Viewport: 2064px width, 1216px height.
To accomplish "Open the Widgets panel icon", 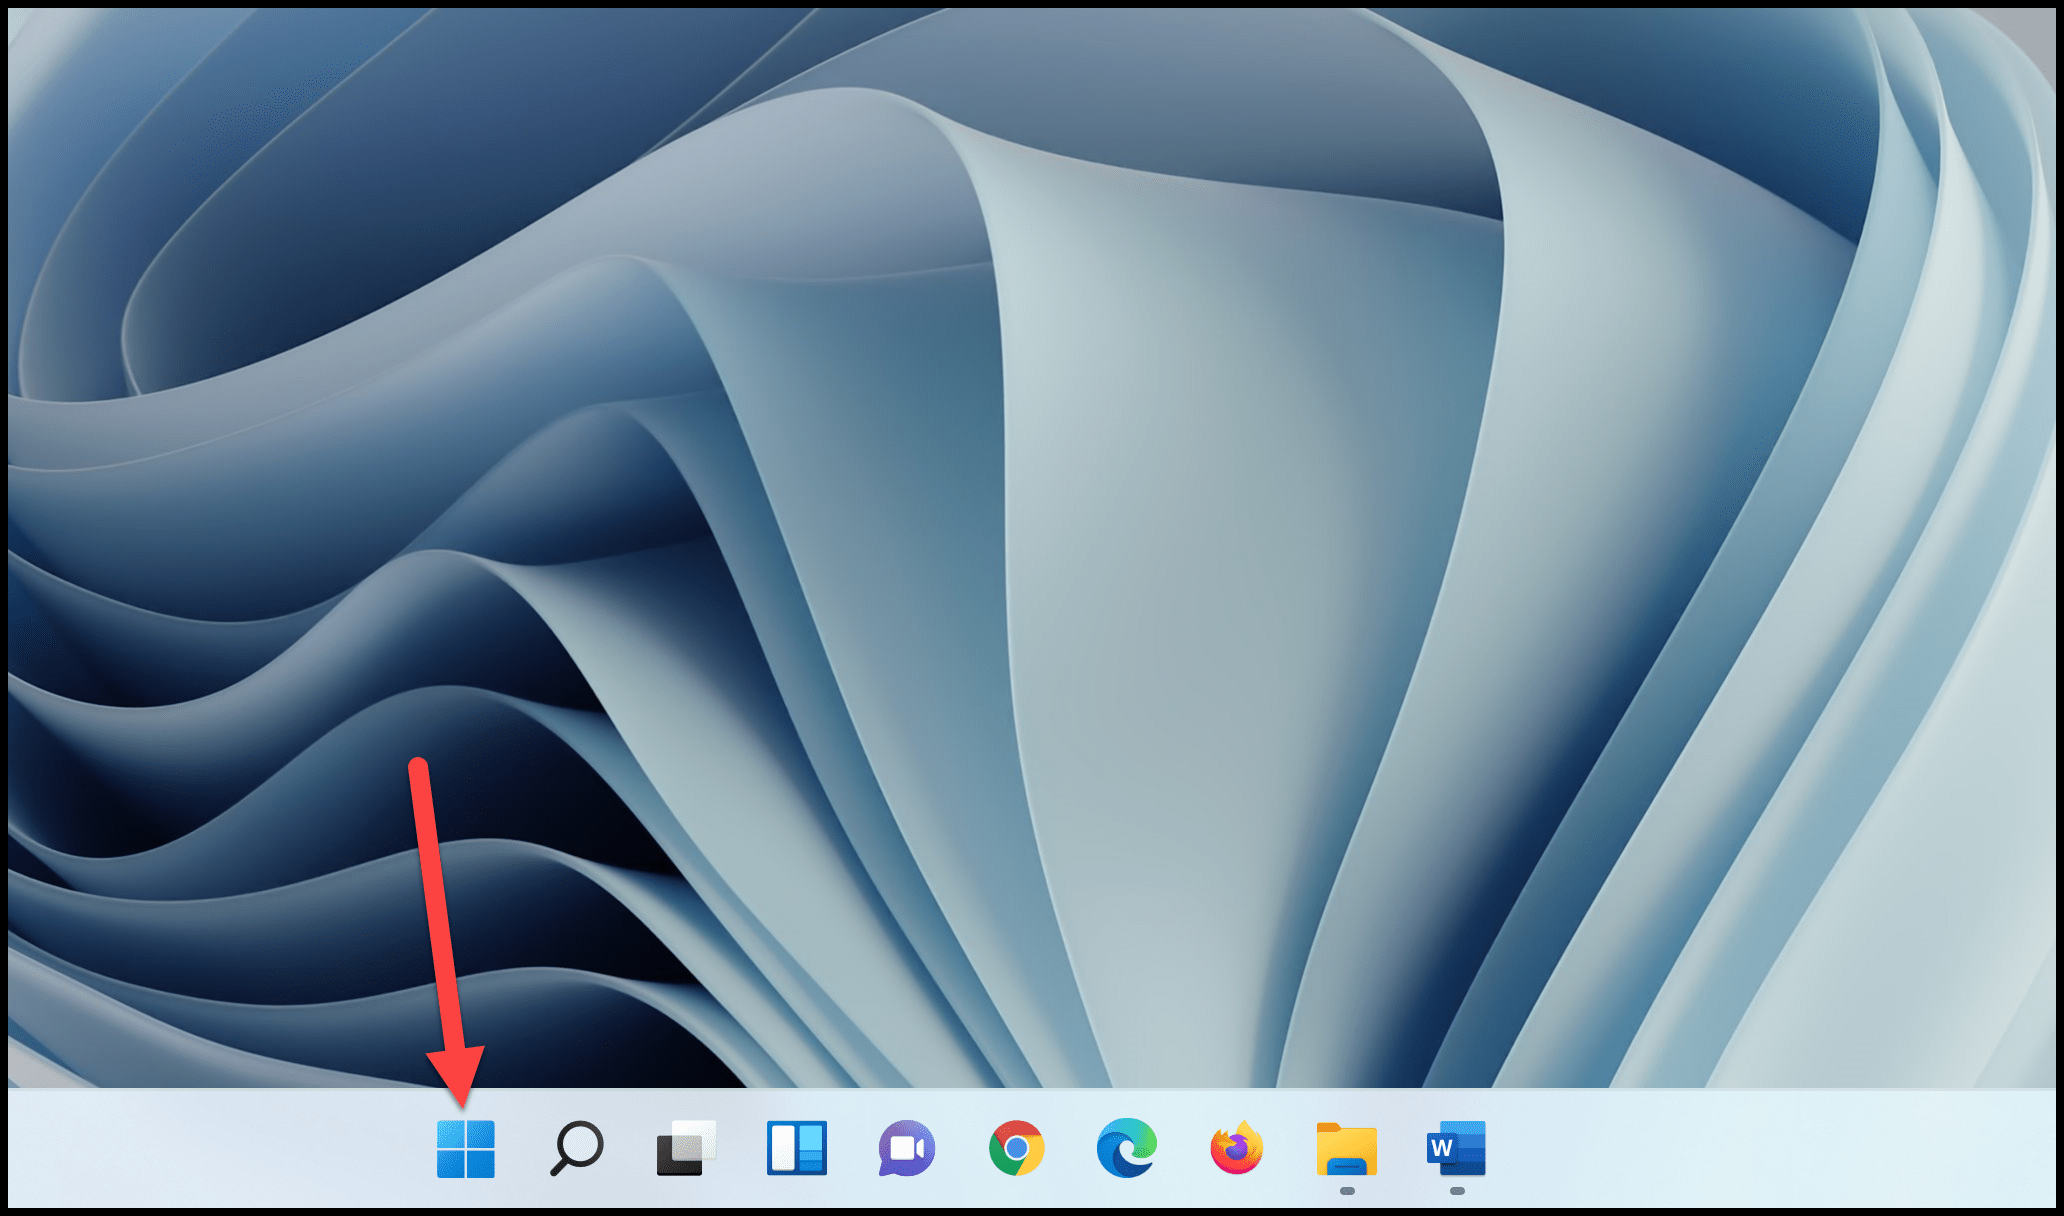I will pos(796,1149).
